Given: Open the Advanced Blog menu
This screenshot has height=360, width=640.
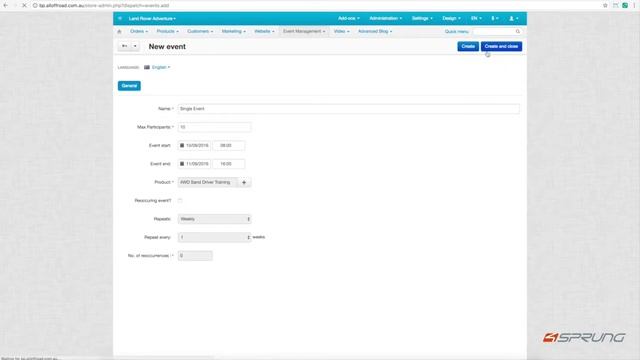Looking at the screenshot, I should [375, 31].
